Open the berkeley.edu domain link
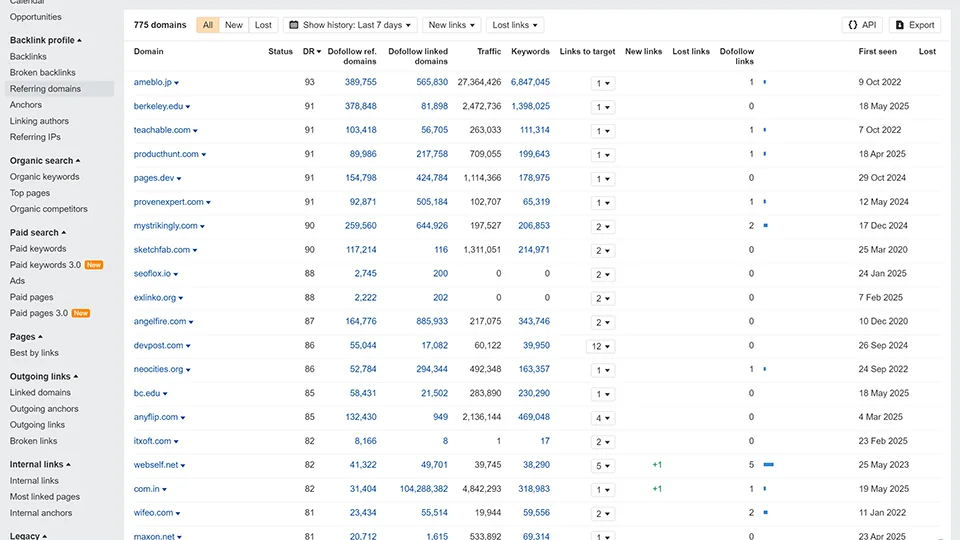The image size is (960, 540). click(x=158, y=106)
